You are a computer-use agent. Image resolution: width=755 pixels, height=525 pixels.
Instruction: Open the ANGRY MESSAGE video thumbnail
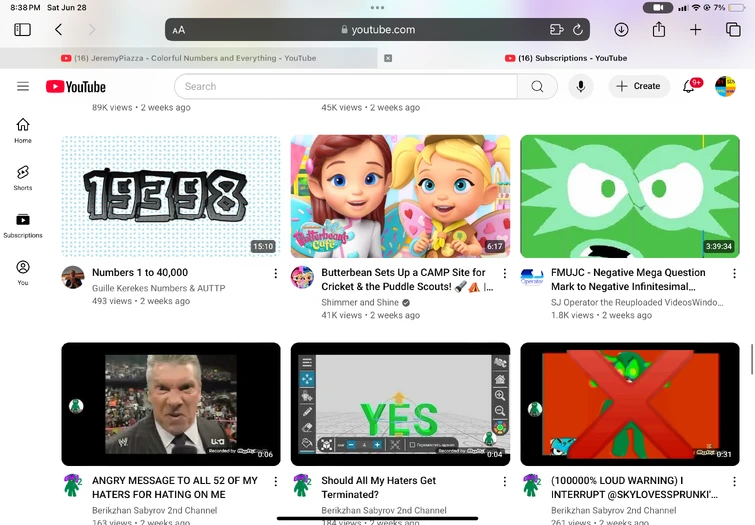click(x=171, y=404)
